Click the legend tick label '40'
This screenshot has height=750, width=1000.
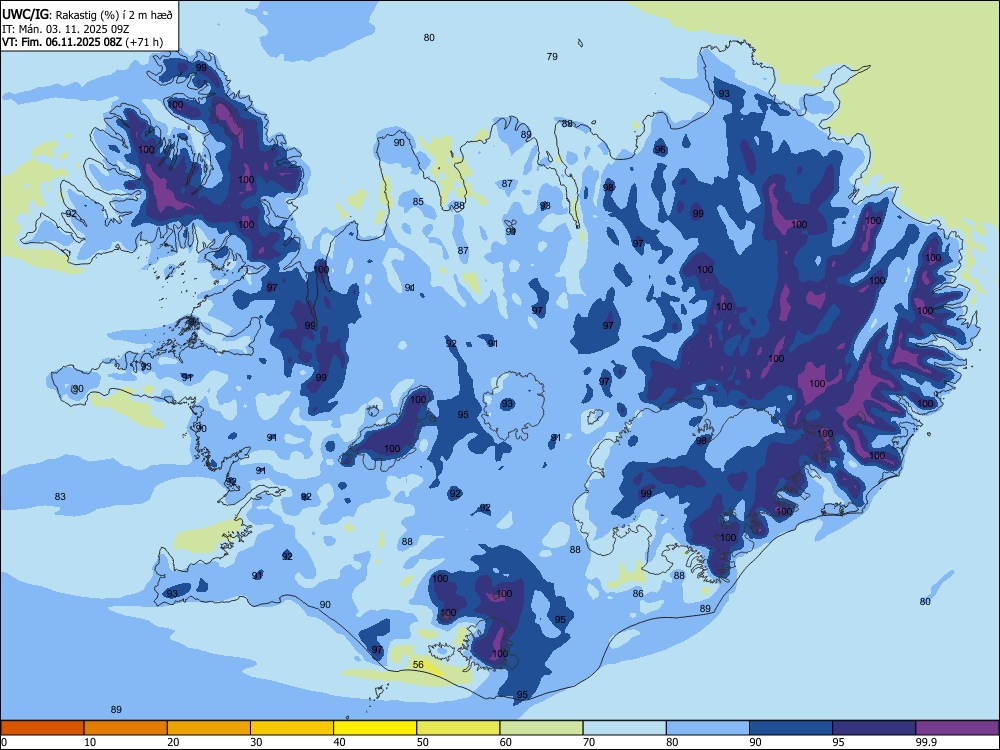[x=340, y=742]
